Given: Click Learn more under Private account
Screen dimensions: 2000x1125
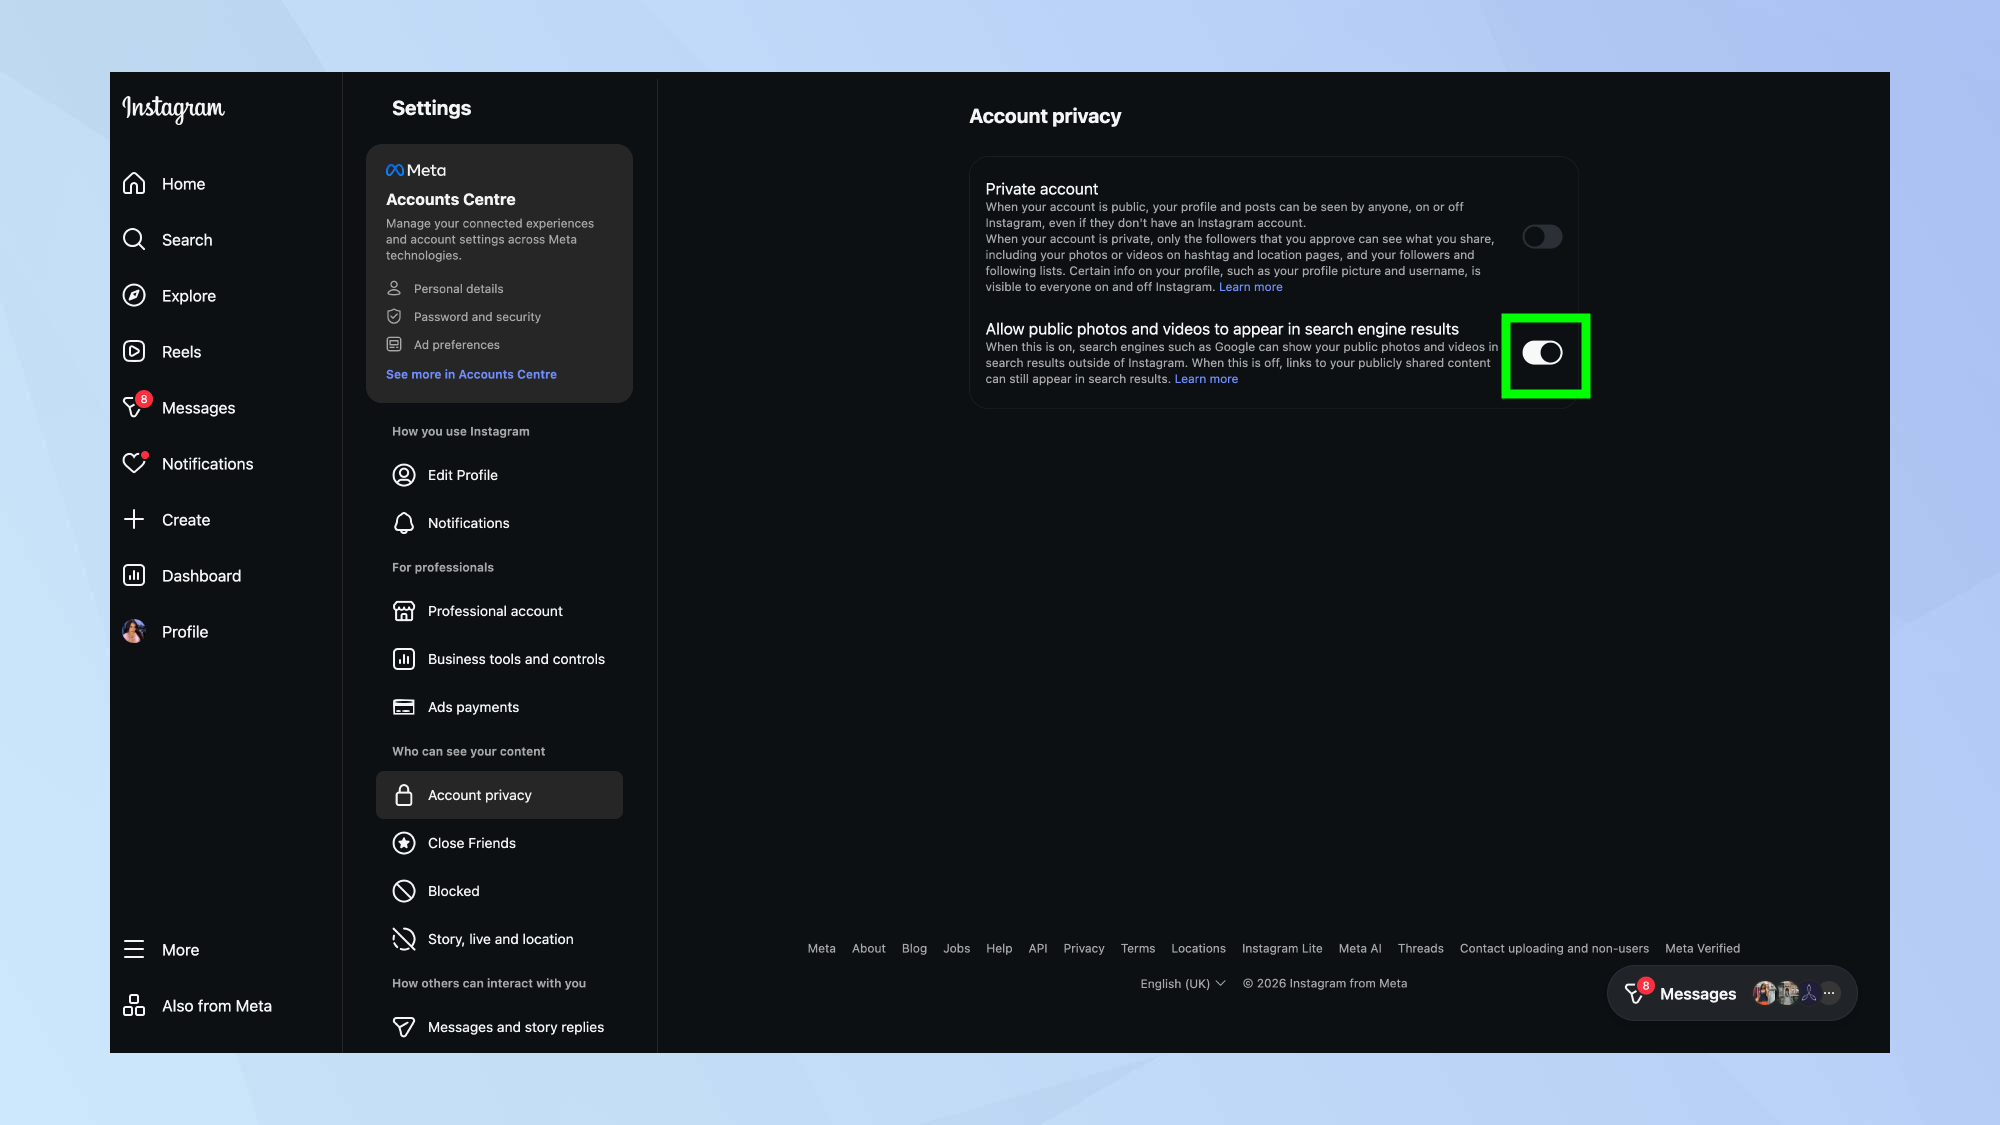Looking at the screenshot, I should pyautogui.click(x=1250, y=287).
